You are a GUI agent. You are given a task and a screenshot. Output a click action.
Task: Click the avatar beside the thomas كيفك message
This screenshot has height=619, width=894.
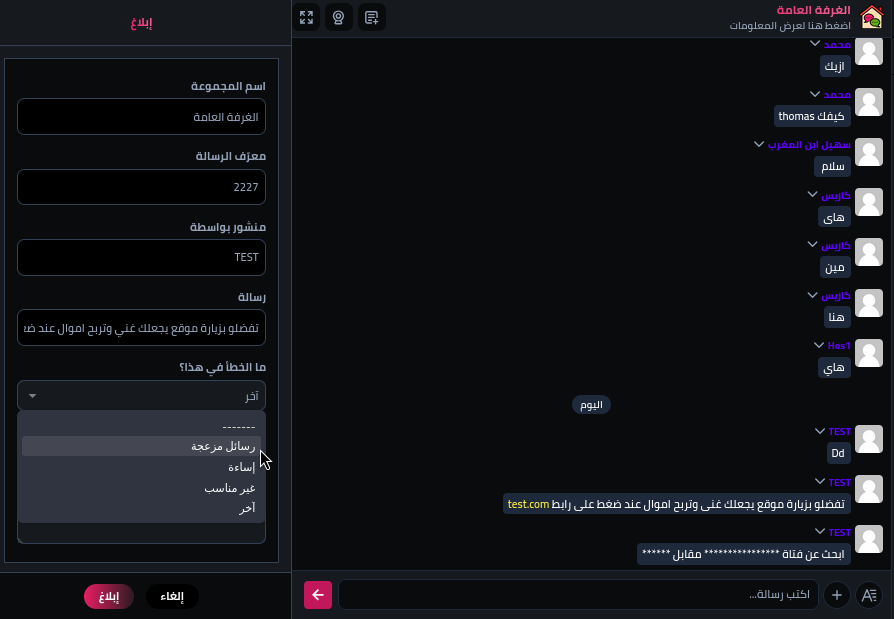point(869,102)
